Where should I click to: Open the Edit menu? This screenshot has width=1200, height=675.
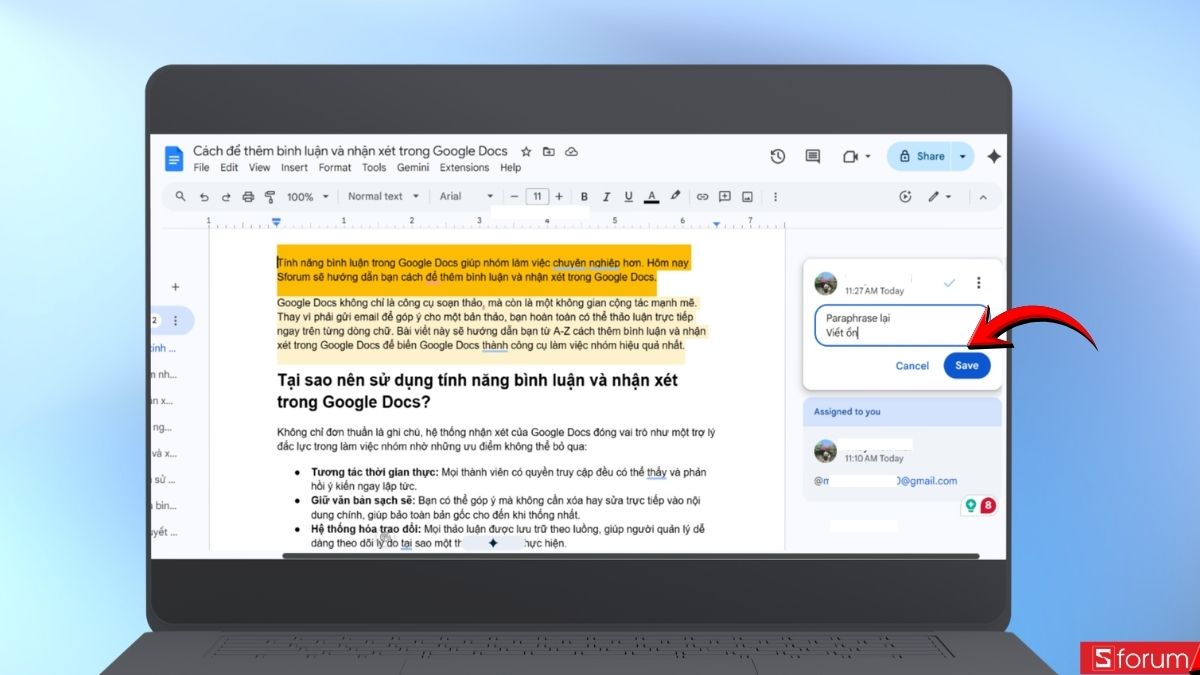pos(229,168)
